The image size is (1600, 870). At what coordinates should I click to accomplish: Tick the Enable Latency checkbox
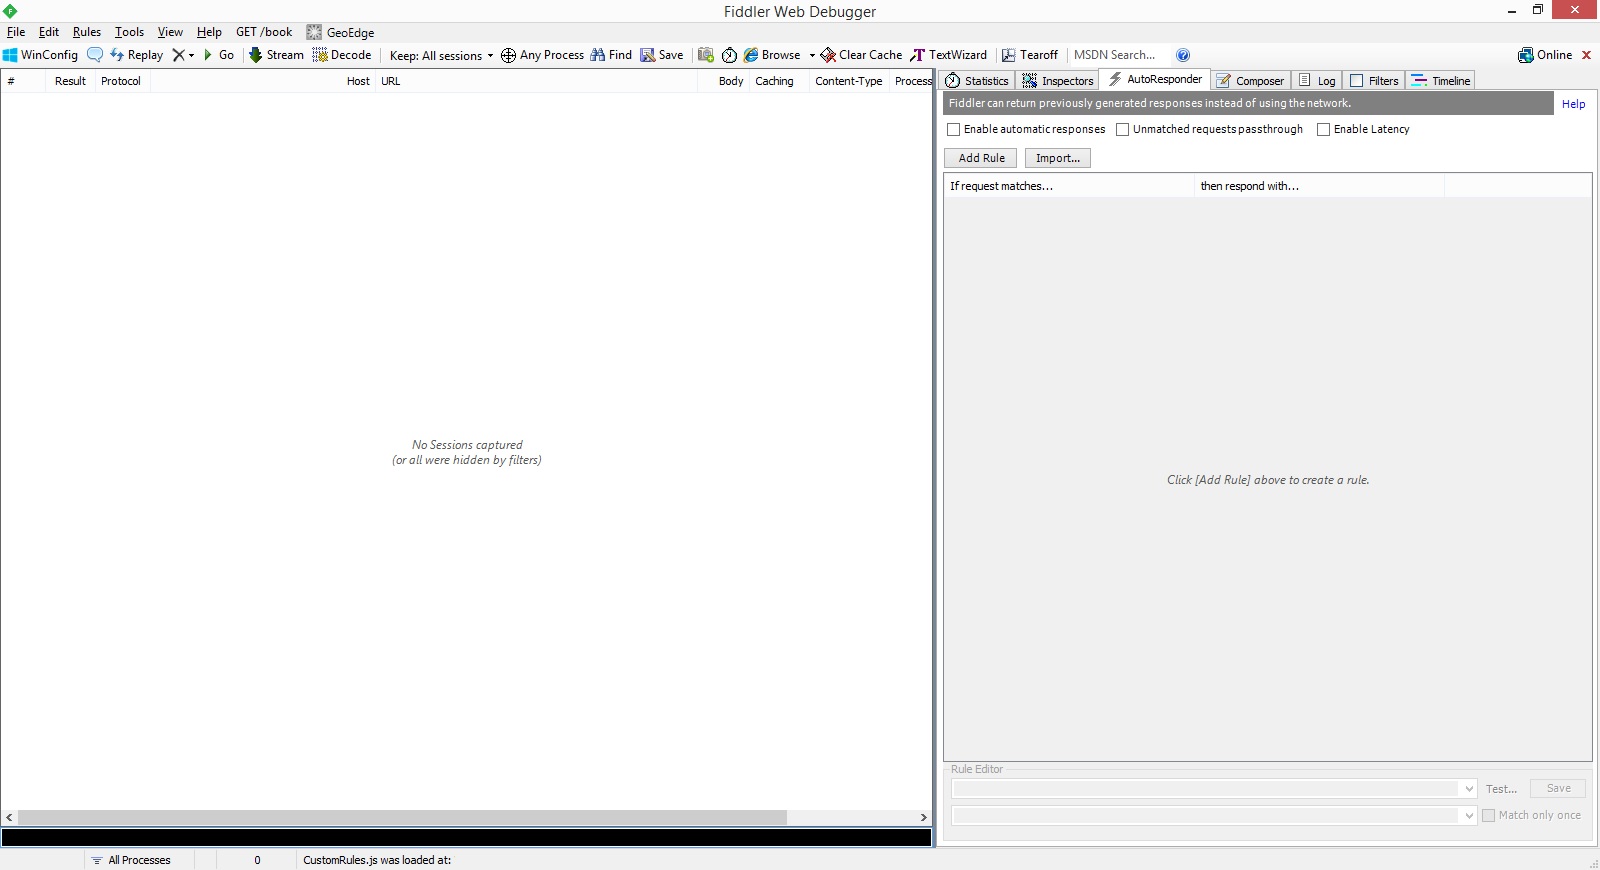(x=1323, y=129)
